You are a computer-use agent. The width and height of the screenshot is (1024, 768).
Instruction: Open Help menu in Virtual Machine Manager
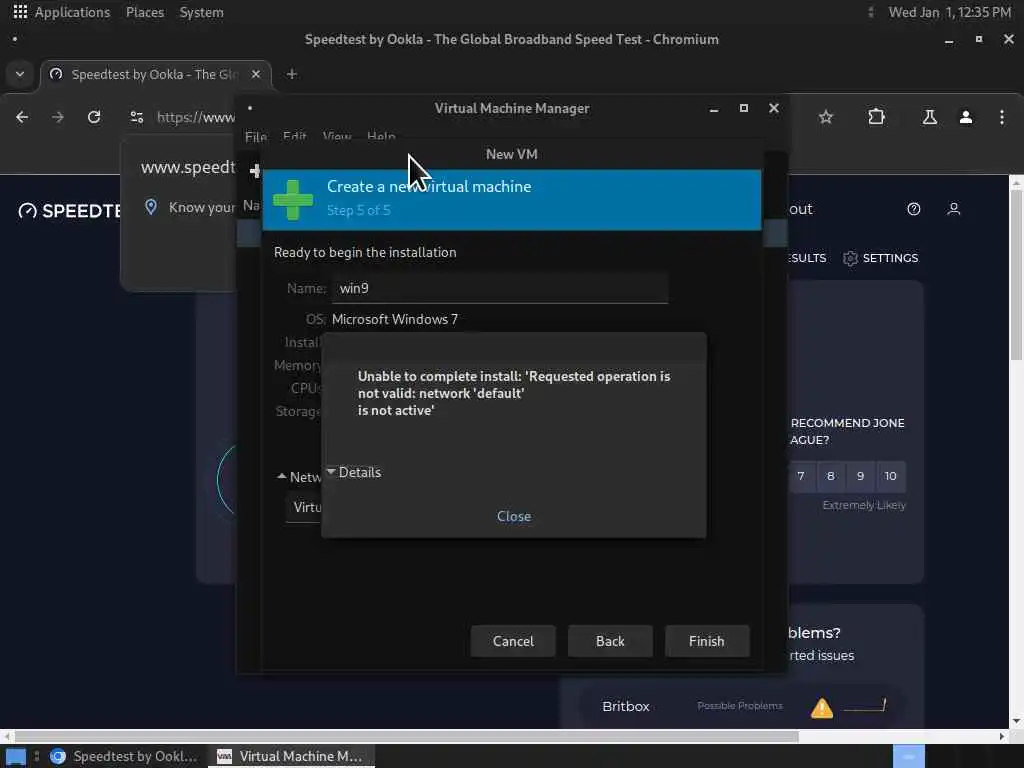[x=381, y=136]
